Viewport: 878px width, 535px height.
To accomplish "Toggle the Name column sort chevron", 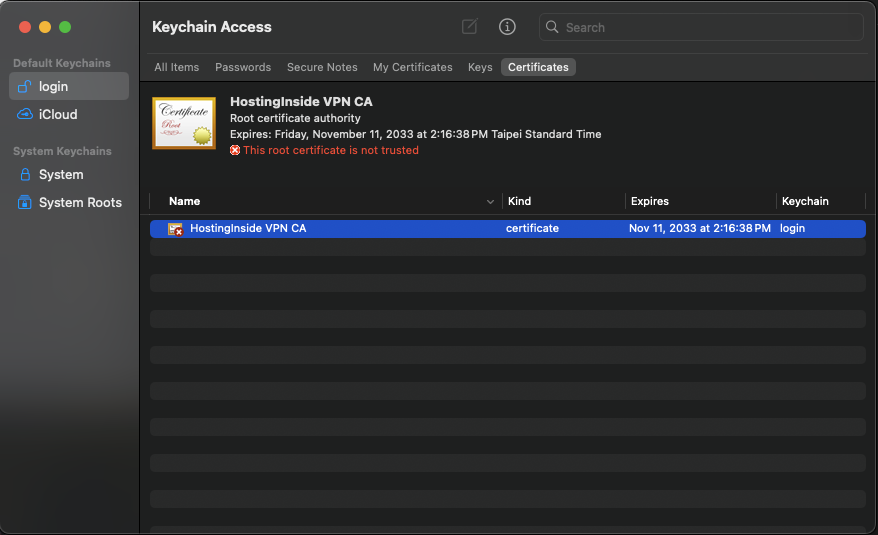I will click(x=490, y=202).
